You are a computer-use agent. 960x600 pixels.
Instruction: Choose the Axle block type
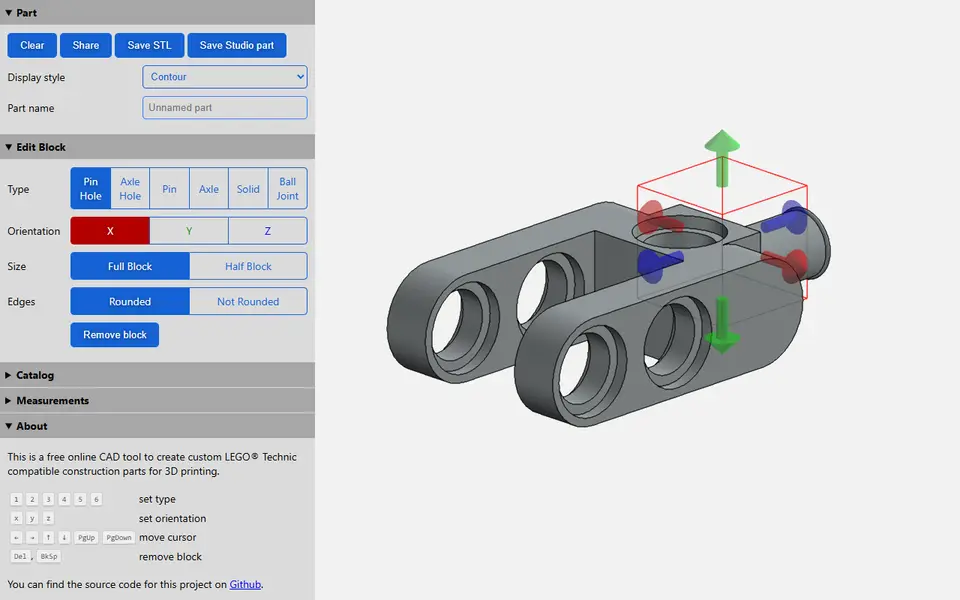tap(209, 189)
